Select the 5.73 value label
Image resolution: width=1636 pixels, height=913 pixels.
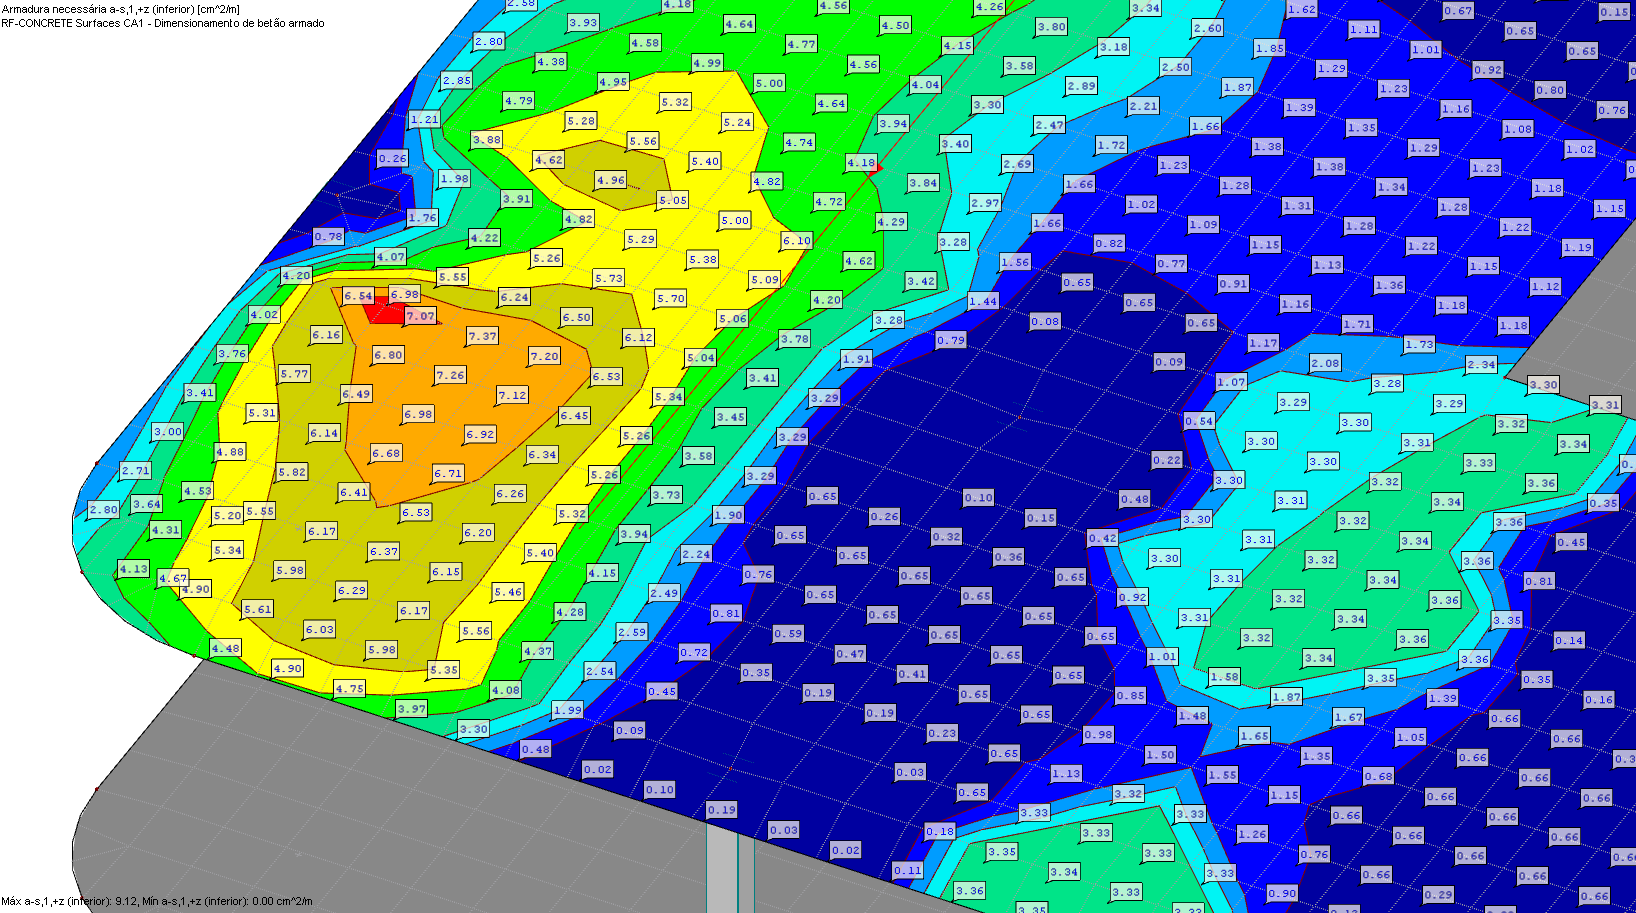pyautogui.click(x=609, y=278)
